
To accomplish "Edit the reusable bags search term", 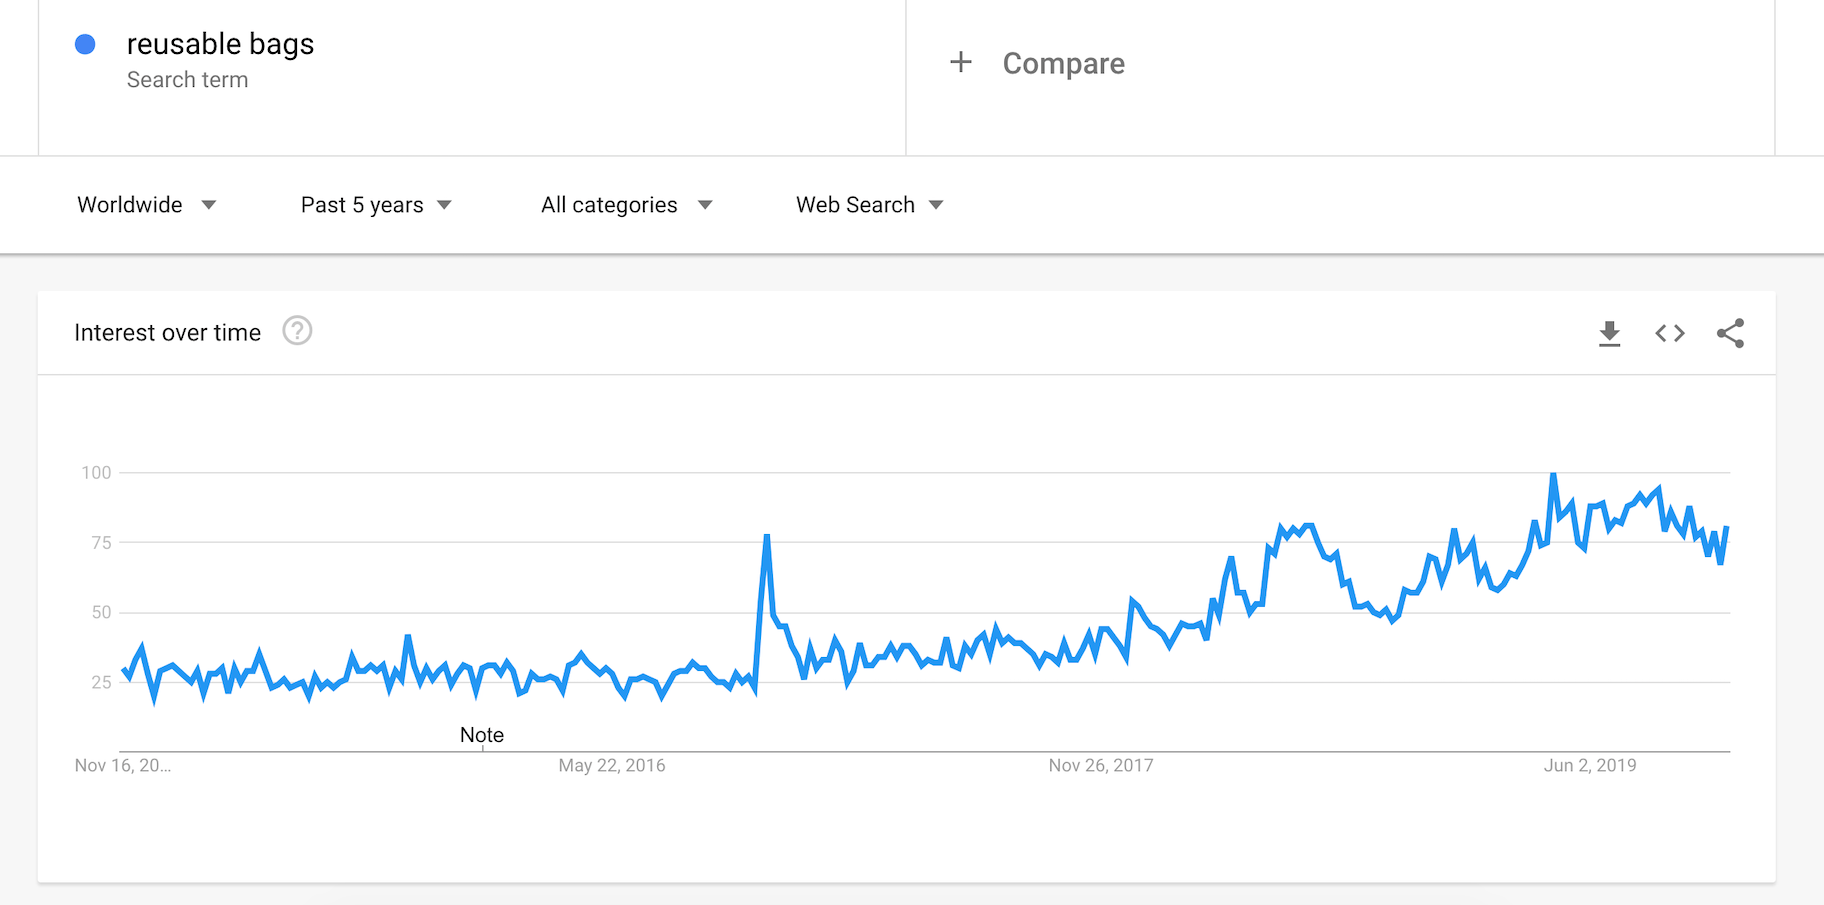I will pos(220,44).
